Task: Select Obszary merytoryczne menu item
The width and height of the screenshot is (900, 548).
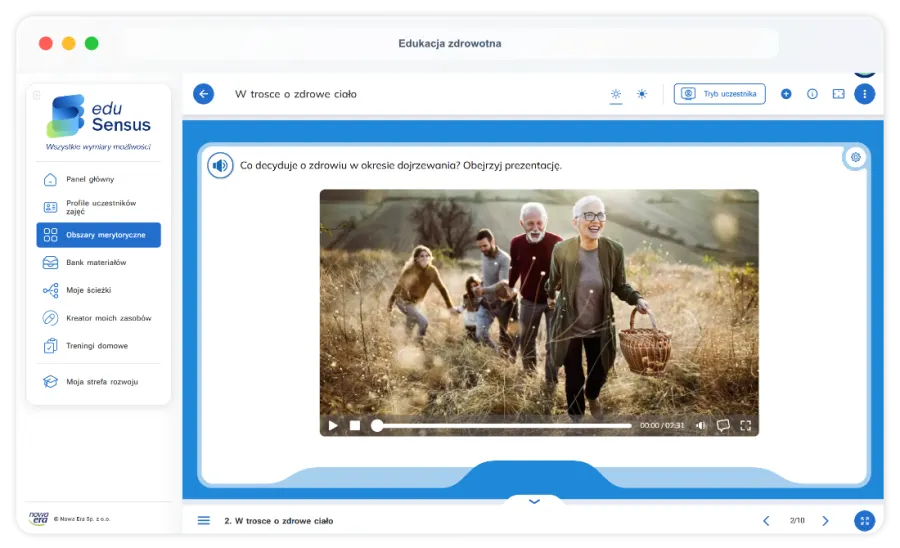Action: click(x=98, y=235)
